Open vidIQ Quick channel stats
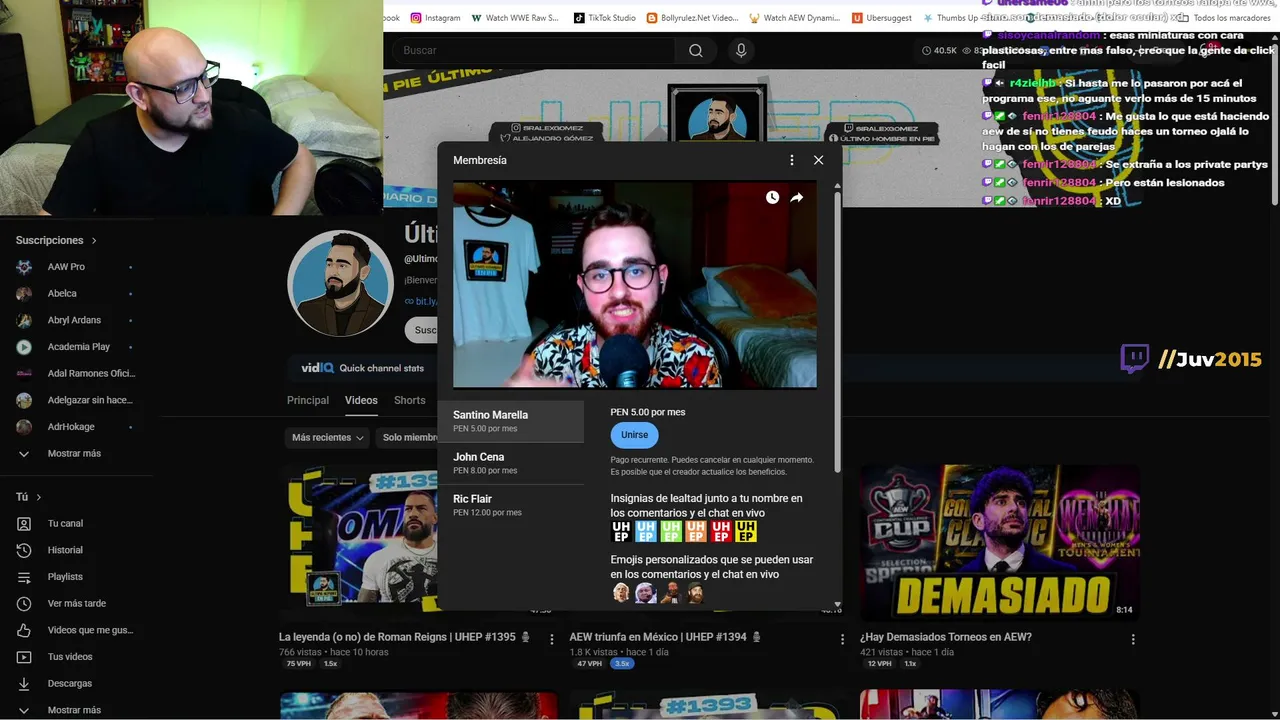Image resolution: width=1280 pixels, height=720 pixels. point(363,368)
